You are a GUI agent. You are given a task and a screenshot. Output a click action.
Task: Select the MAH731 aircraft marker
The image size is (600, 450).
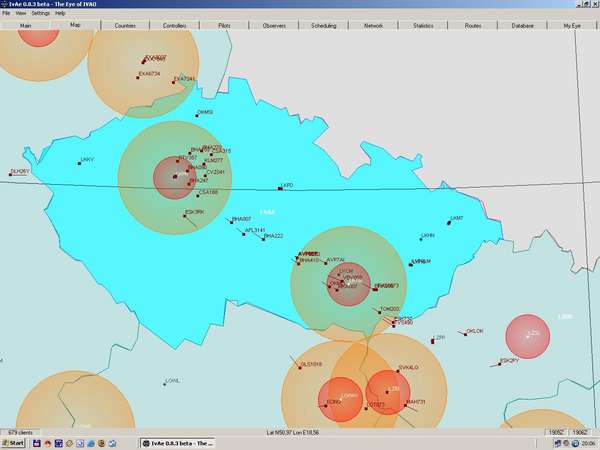(406, 405)
